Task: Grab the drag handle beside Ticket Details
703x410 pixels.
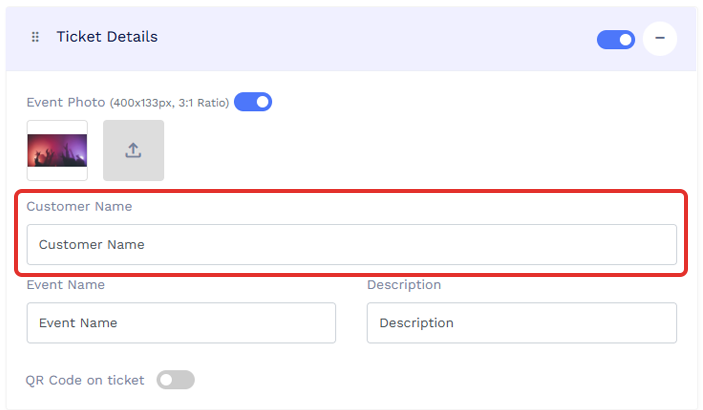Action: [35, 37]
